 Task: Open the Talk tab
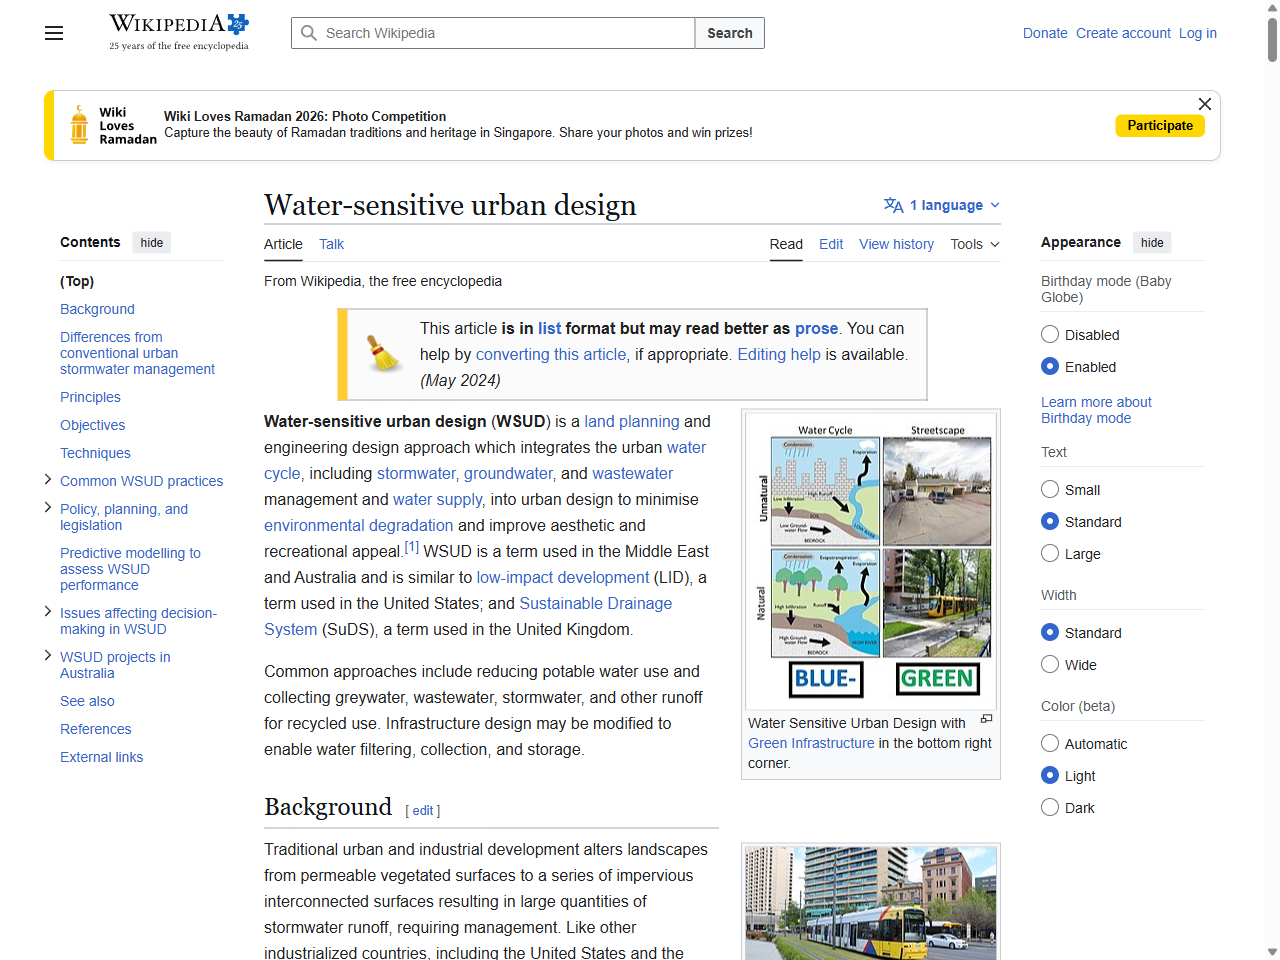click(x=331, y=244)
